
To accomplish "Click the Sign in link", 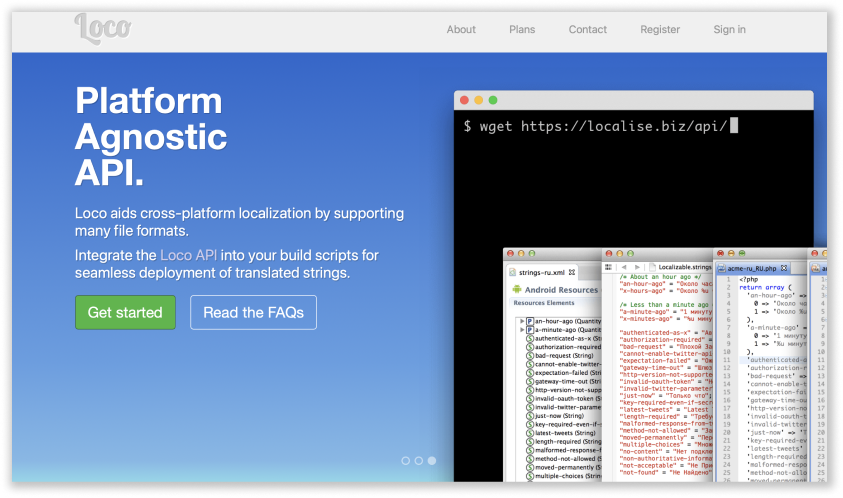I will point(729,30).
